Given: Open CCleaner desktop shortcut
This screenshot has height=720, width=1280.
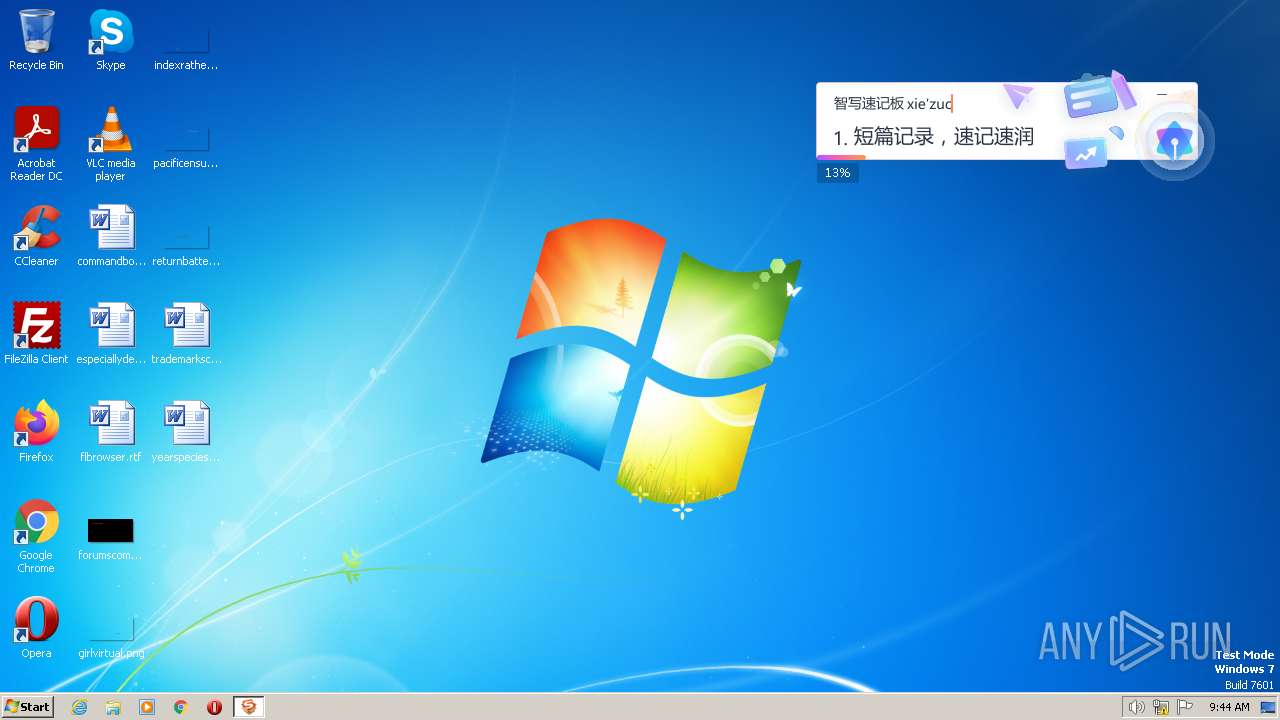Looking at the screenshot, I should click(x=36, y=236).
